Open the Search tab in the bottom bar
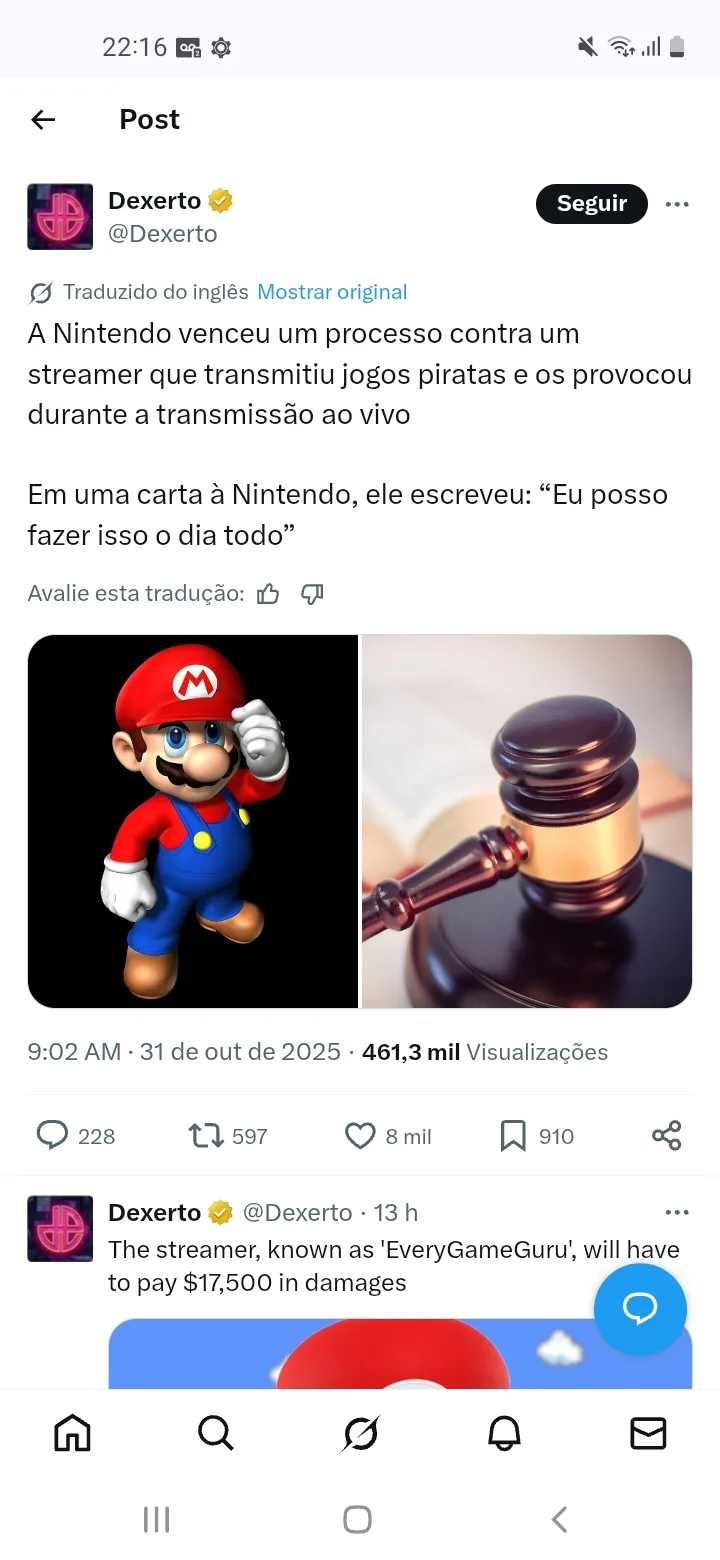Image resolution: width=720 pixels, height=1560 pixels. [216, 1434]
